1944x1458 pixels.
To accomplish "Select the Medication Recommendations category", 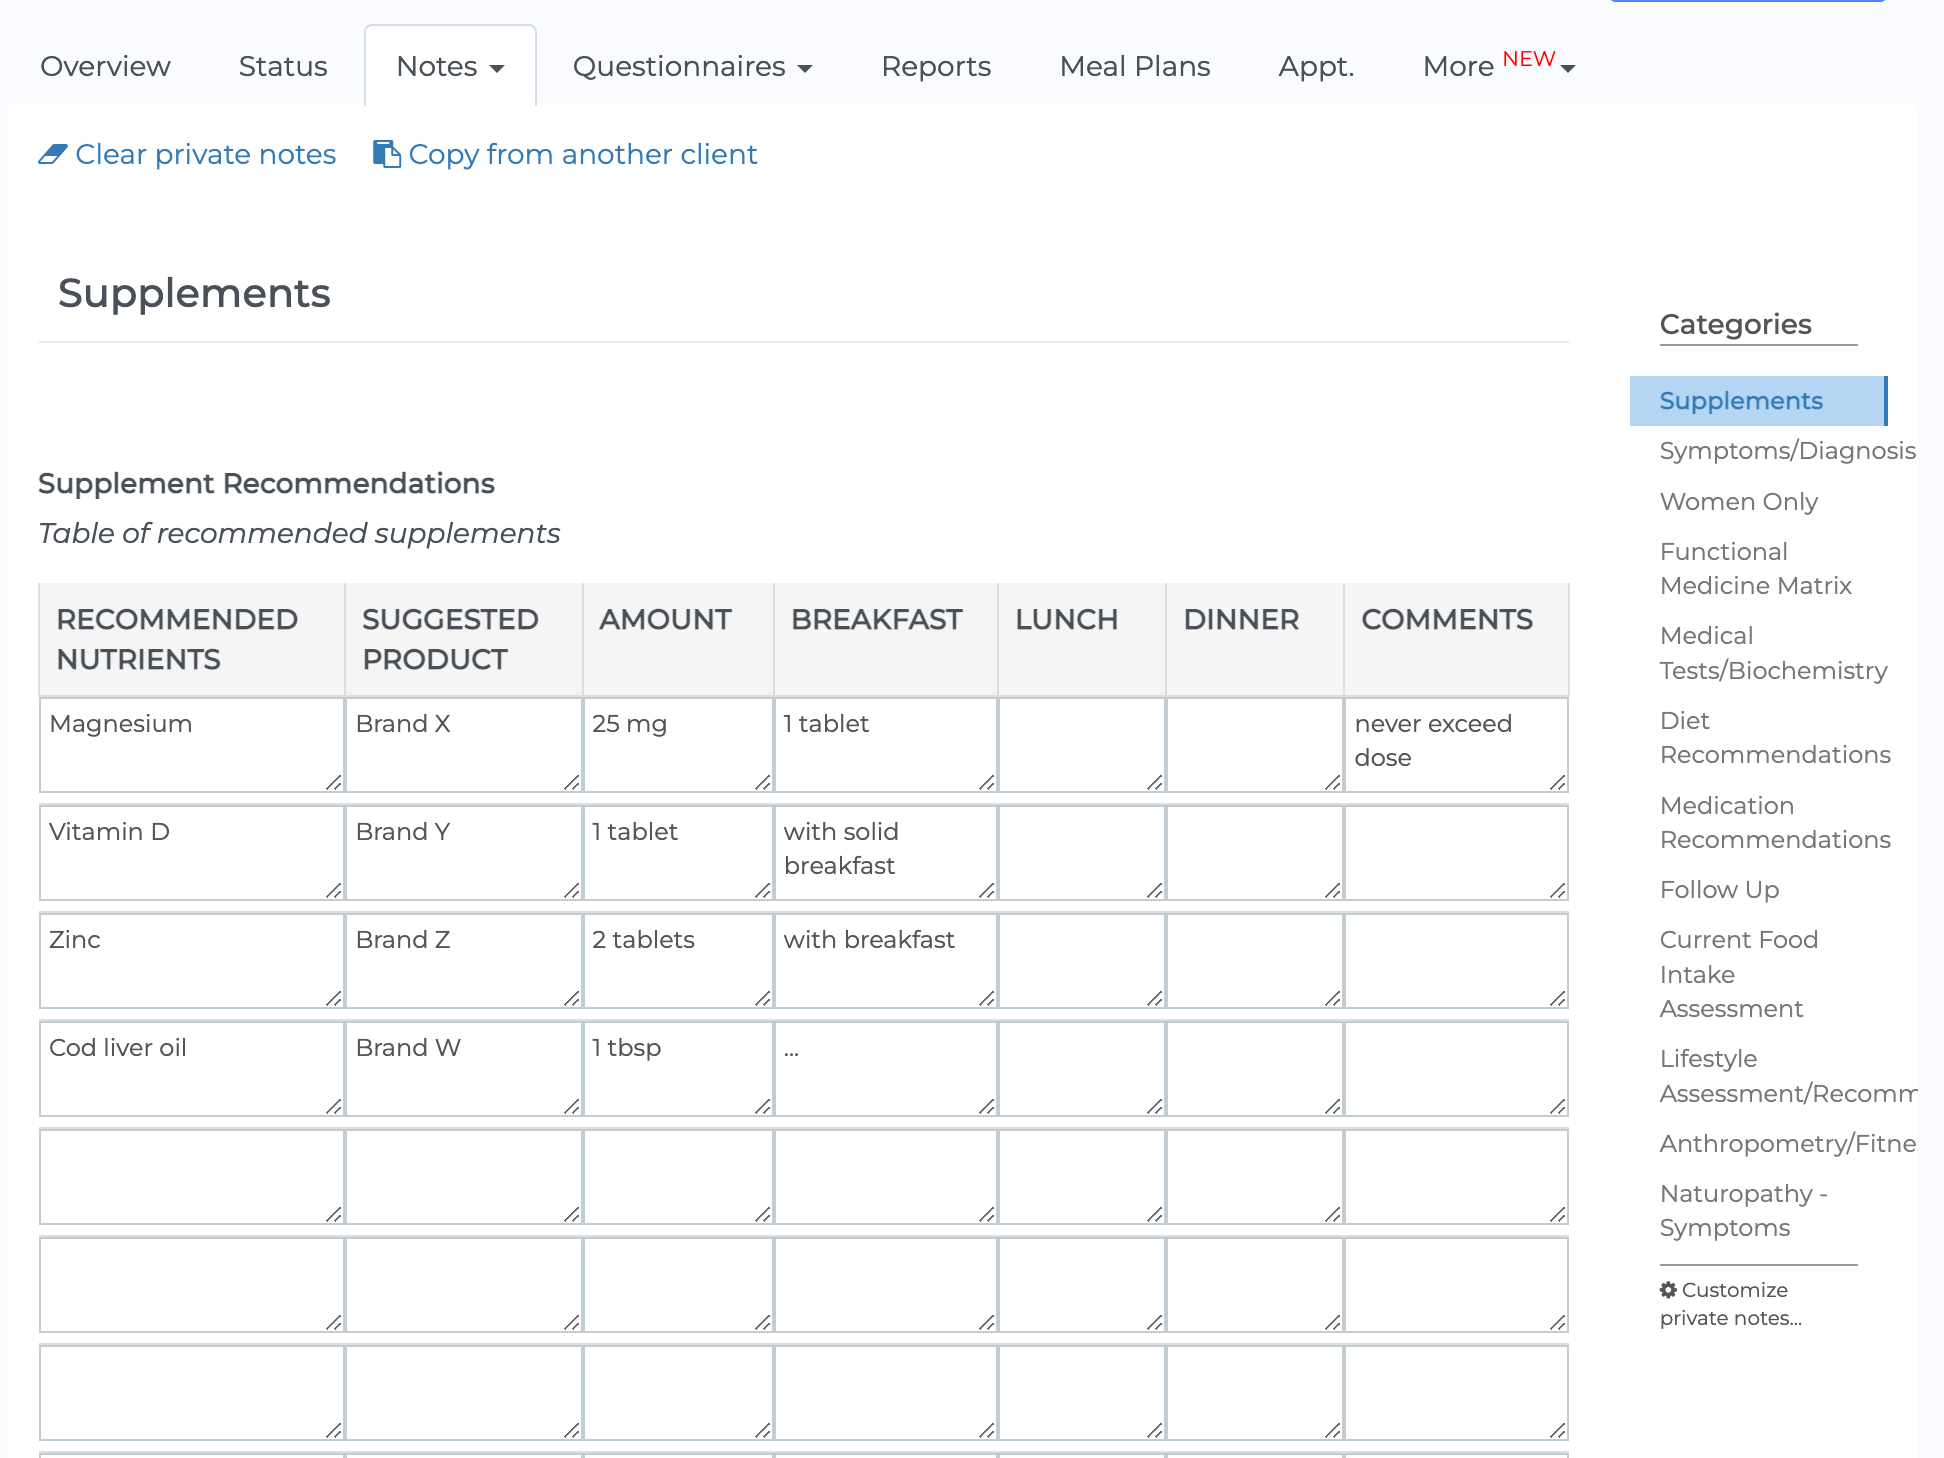I will pyautogui.click(x=1775, y=822).
